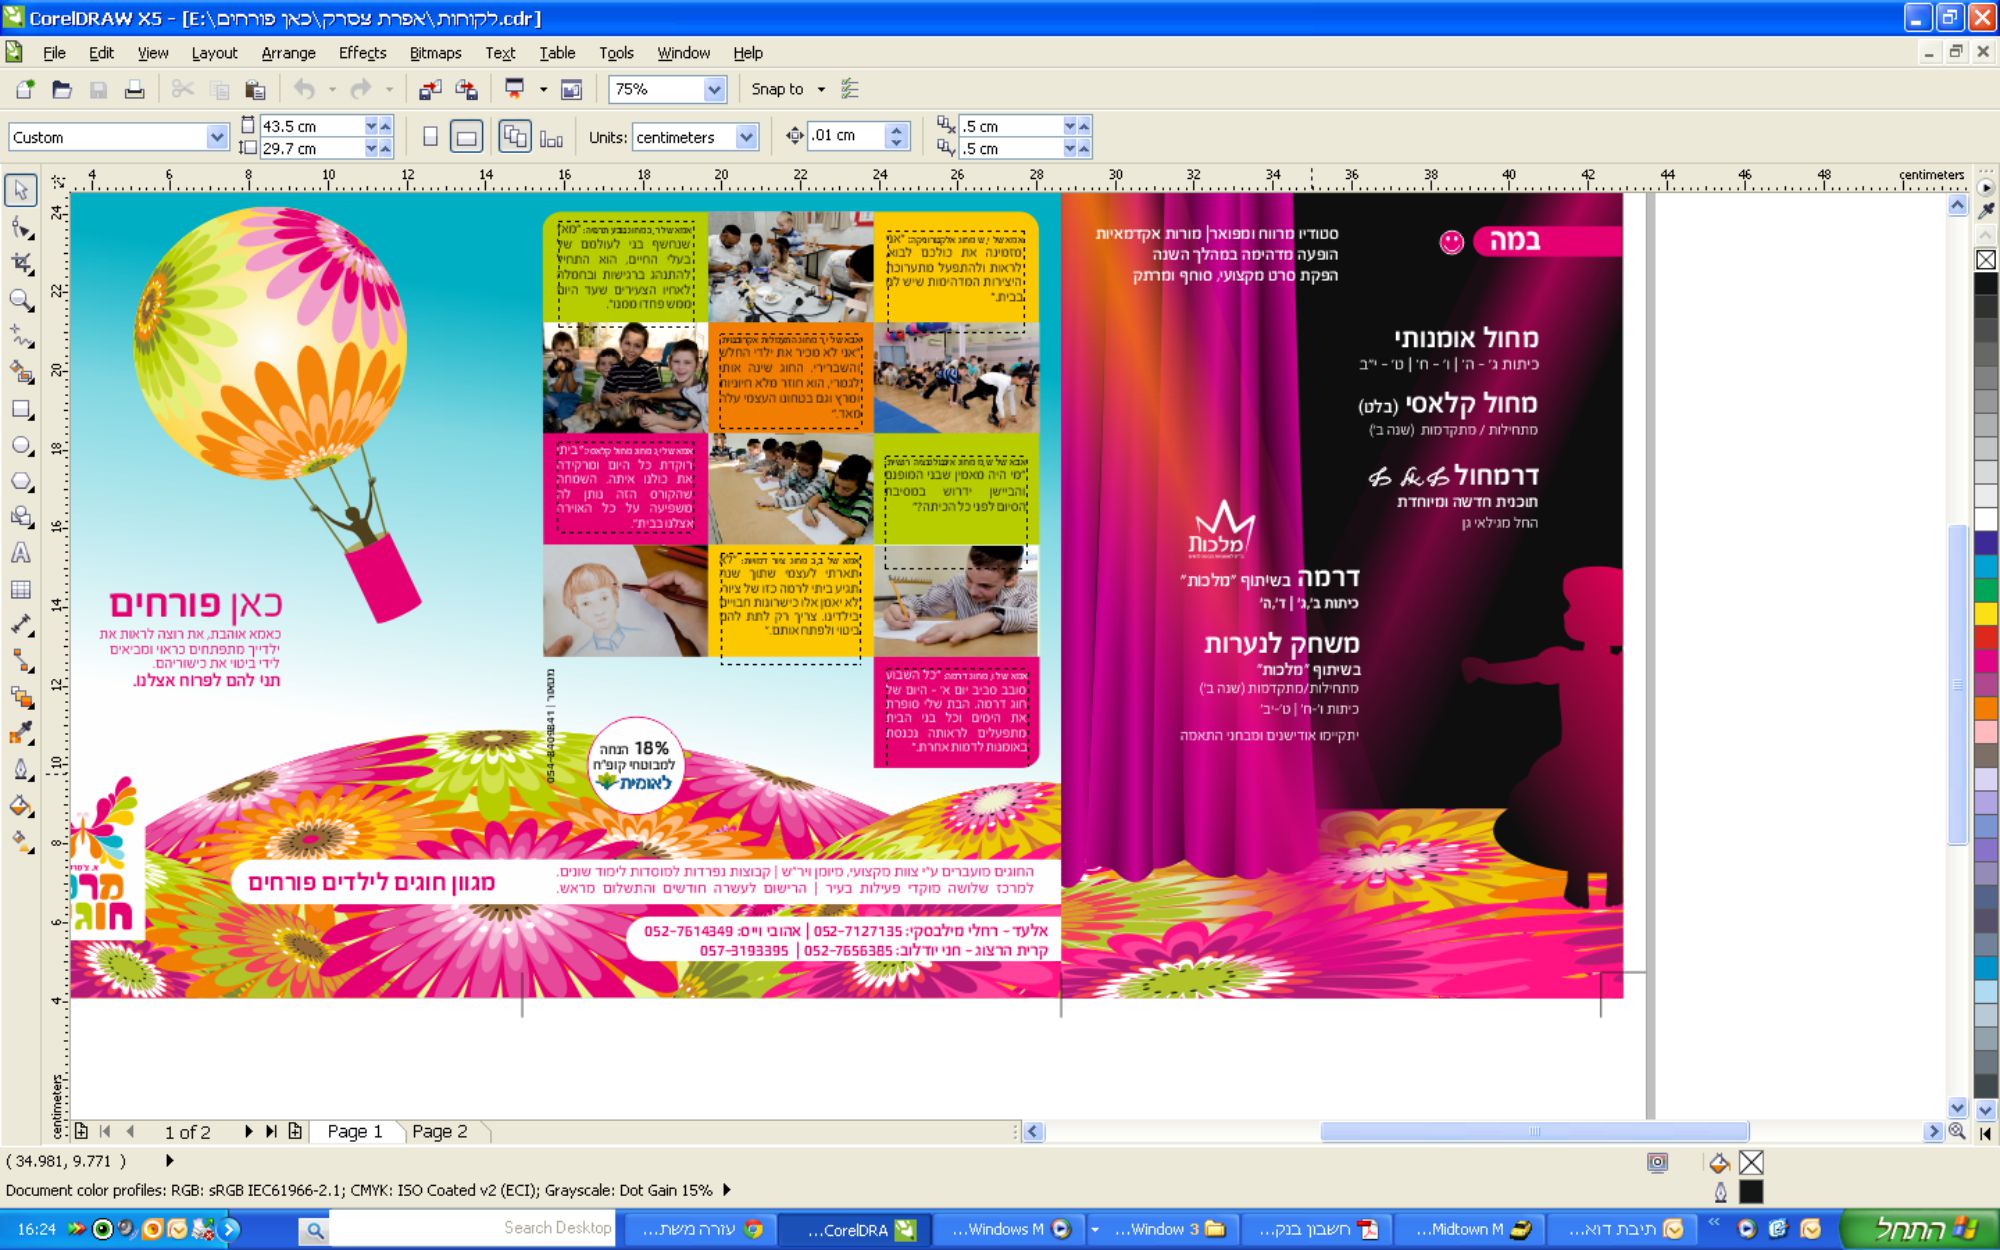Screen dimensions: 2000x1250
Task: Switch page orientation to landscape
Action: [x=466, y=137]
